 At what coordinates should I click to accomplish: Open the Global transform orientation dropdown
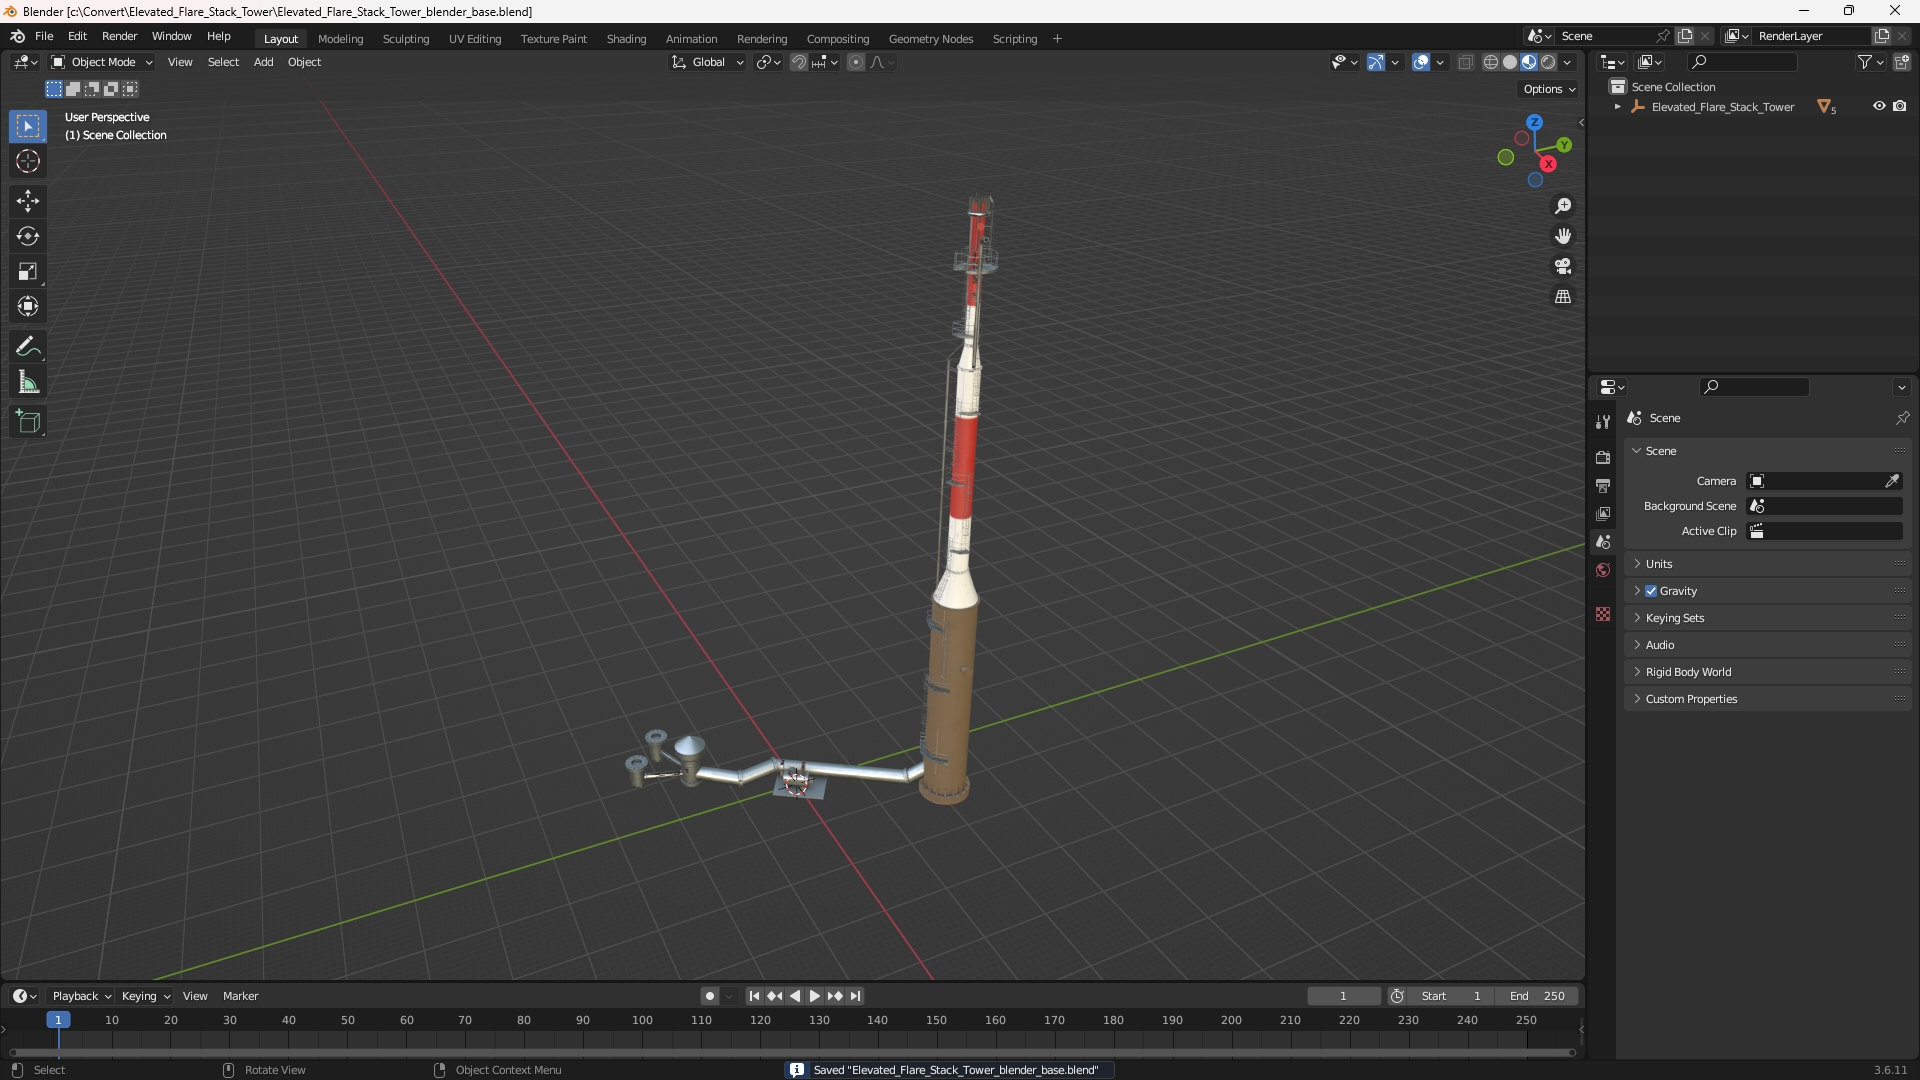707,62
